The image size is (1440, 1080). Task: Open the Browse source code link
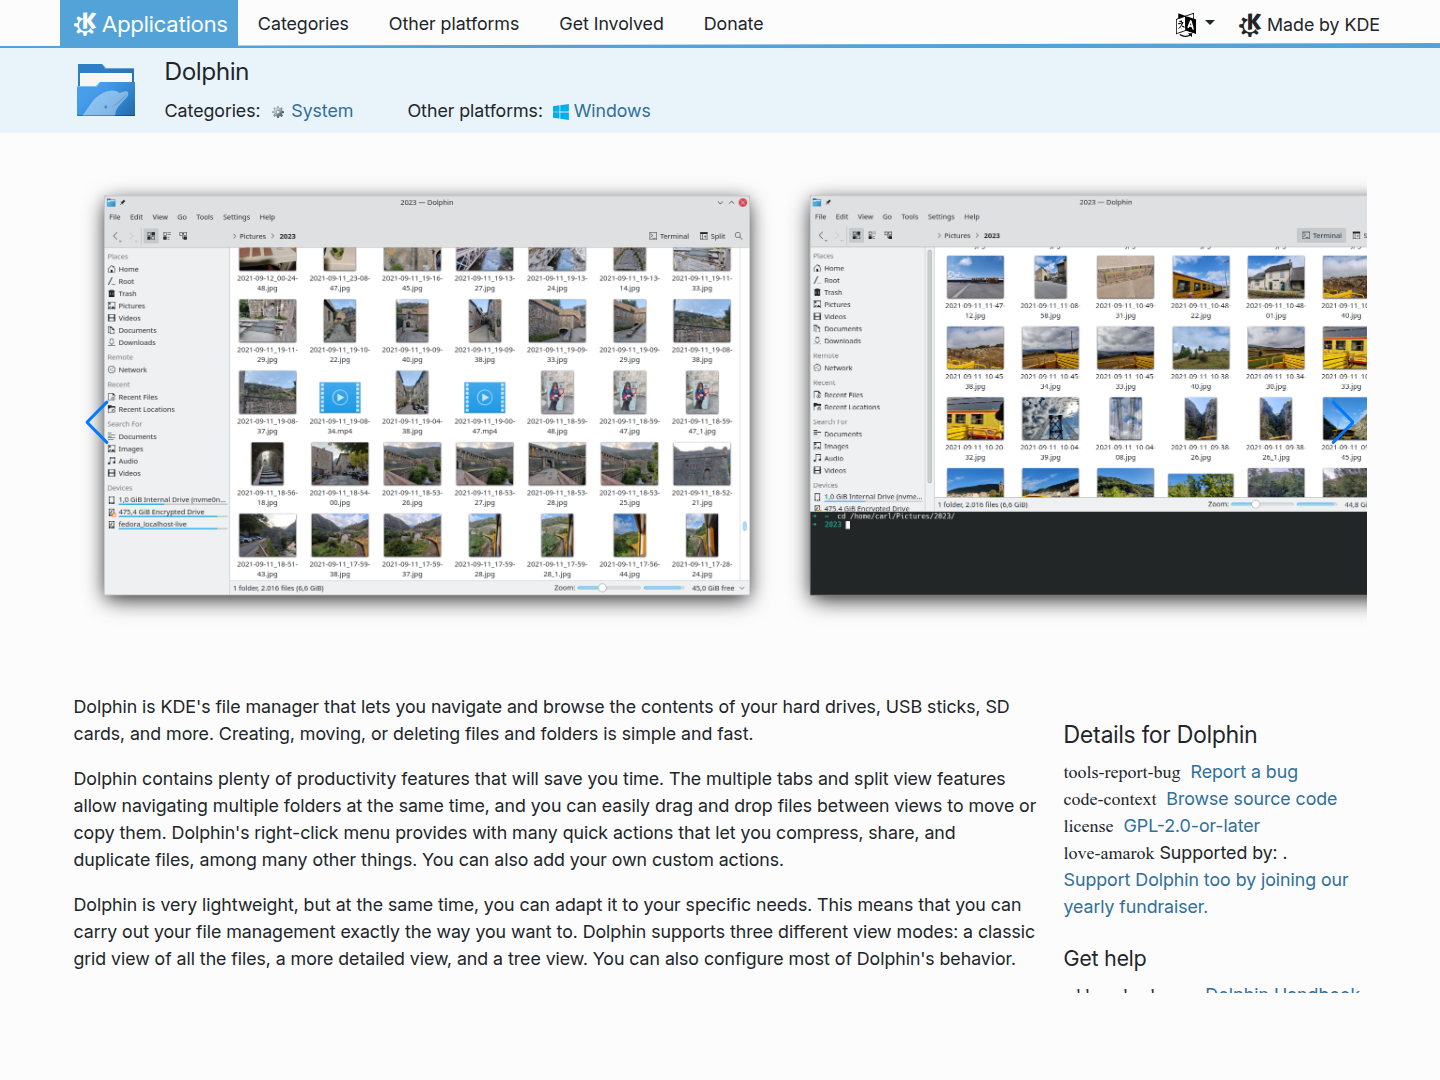1251,799
